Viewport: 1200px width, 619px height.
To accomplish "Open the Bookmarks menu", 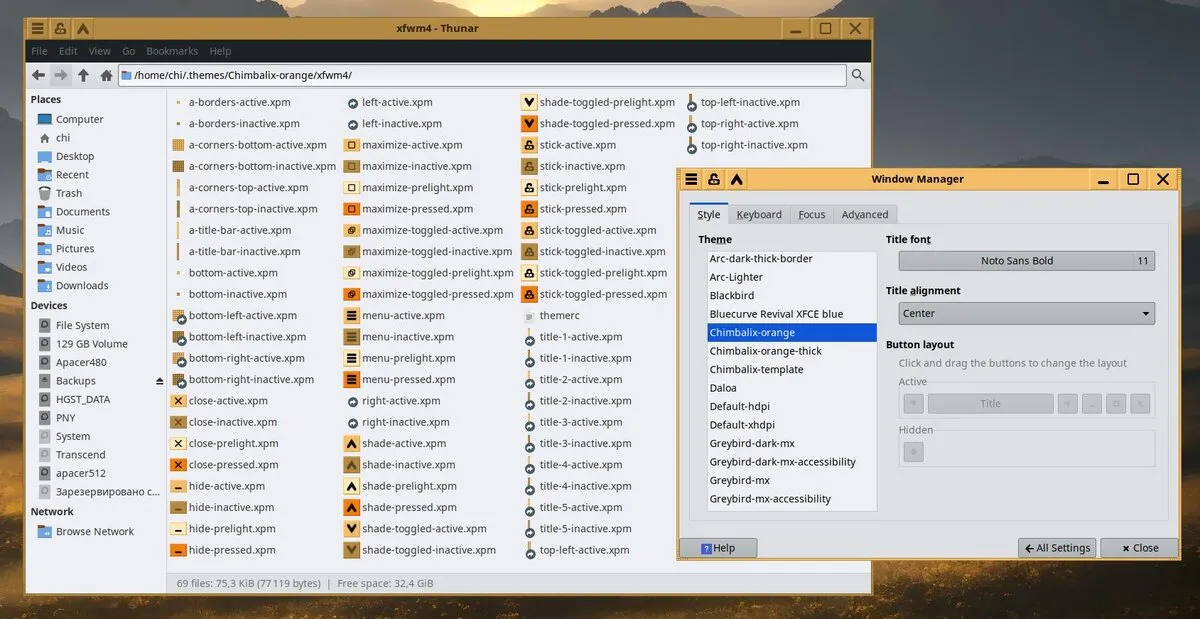I will [x=172, y=51].
